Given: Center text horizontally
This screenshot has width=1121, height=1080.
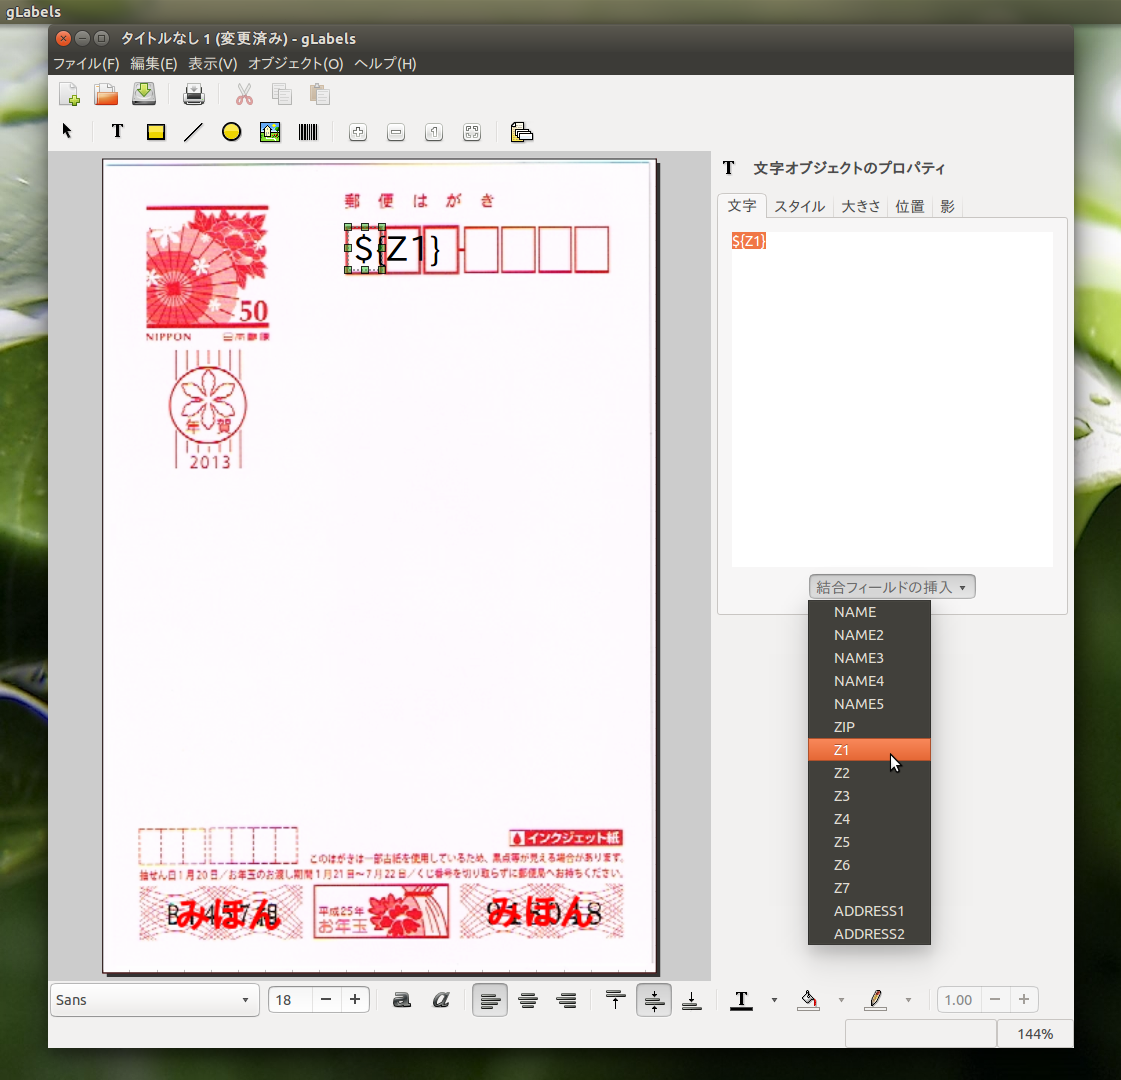Looking at the screenshot, I should click(x=528, y=1000).
